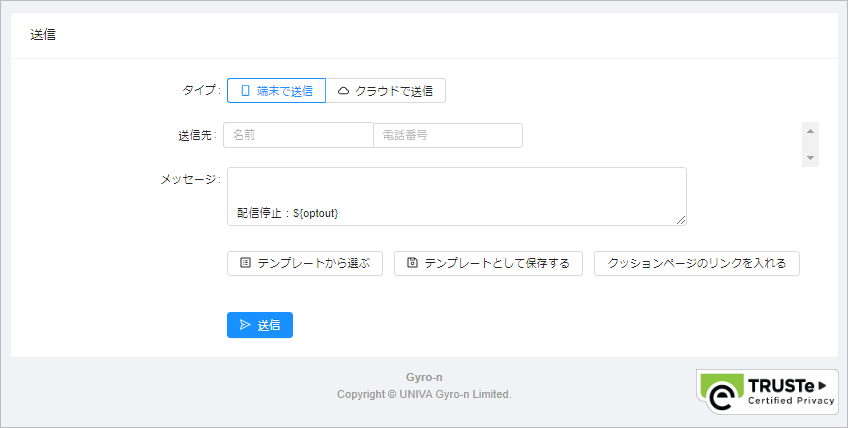The image size is (848, 428).
Task: Click the message textarea resize handle
Action: coord(681,220)
